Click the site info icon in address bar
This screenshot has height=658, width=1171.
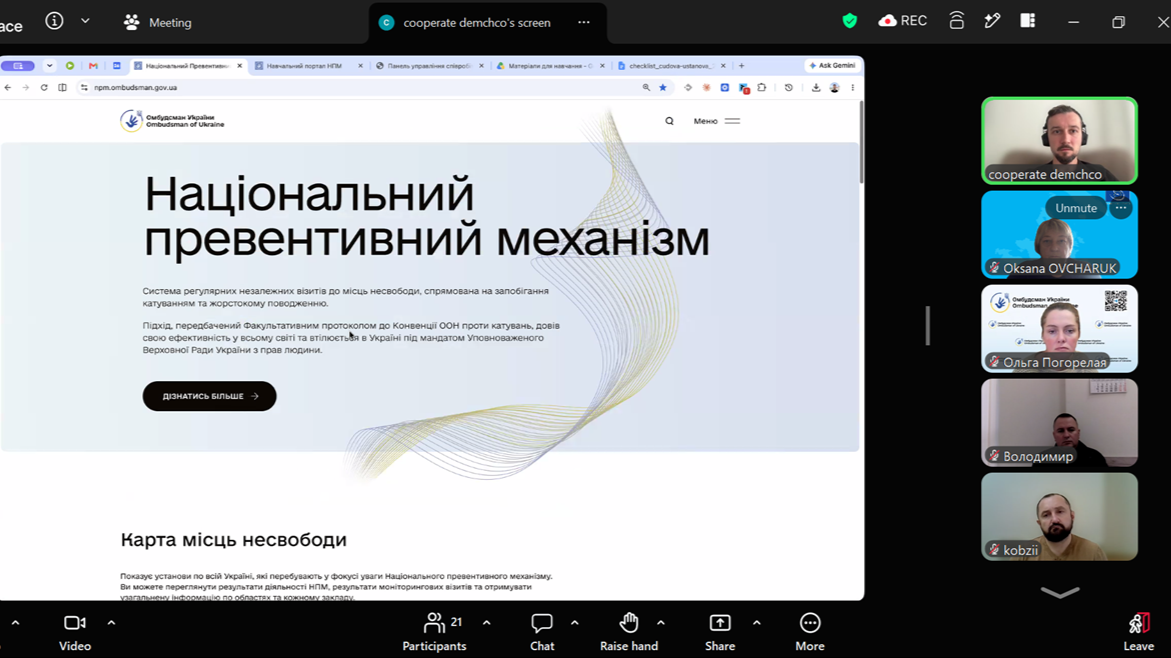point(84,87)
